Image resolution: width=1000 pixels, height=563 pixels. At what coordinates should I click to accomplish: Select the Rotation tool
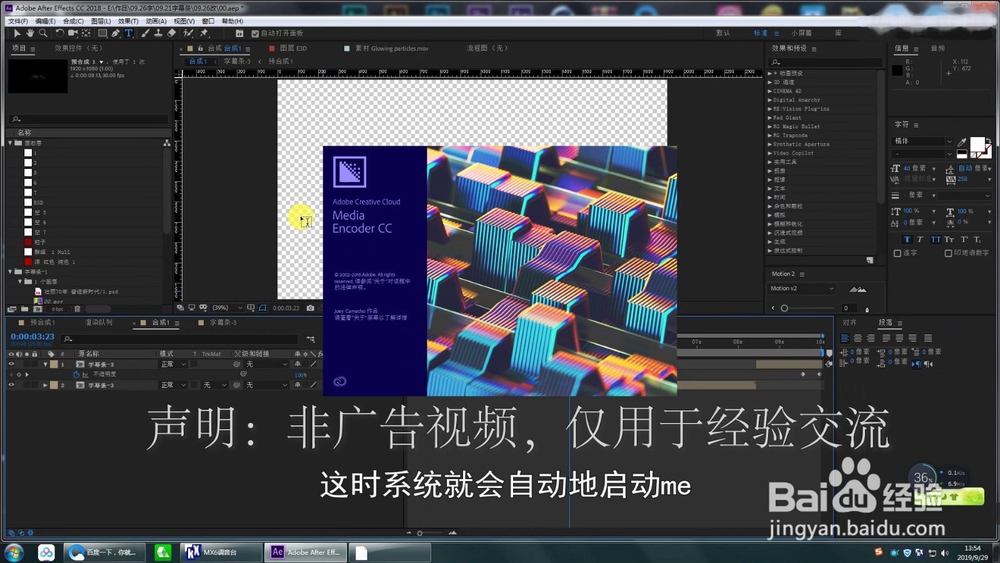59,33
